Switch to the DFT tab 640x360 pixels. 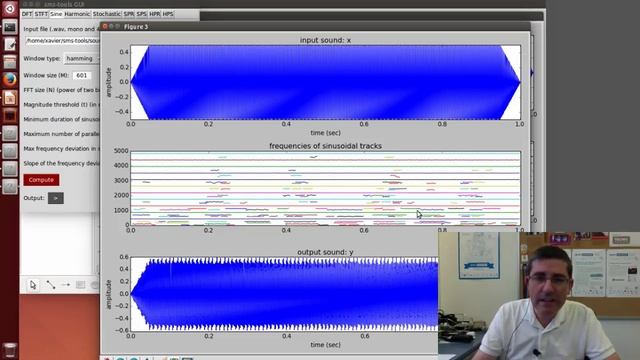[x=27, y=14]
